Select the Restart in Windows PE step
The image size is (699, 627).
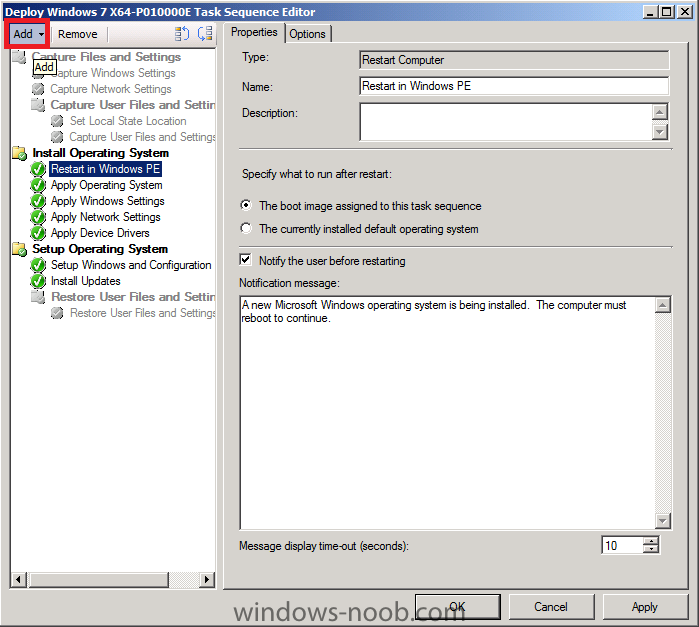105,169
